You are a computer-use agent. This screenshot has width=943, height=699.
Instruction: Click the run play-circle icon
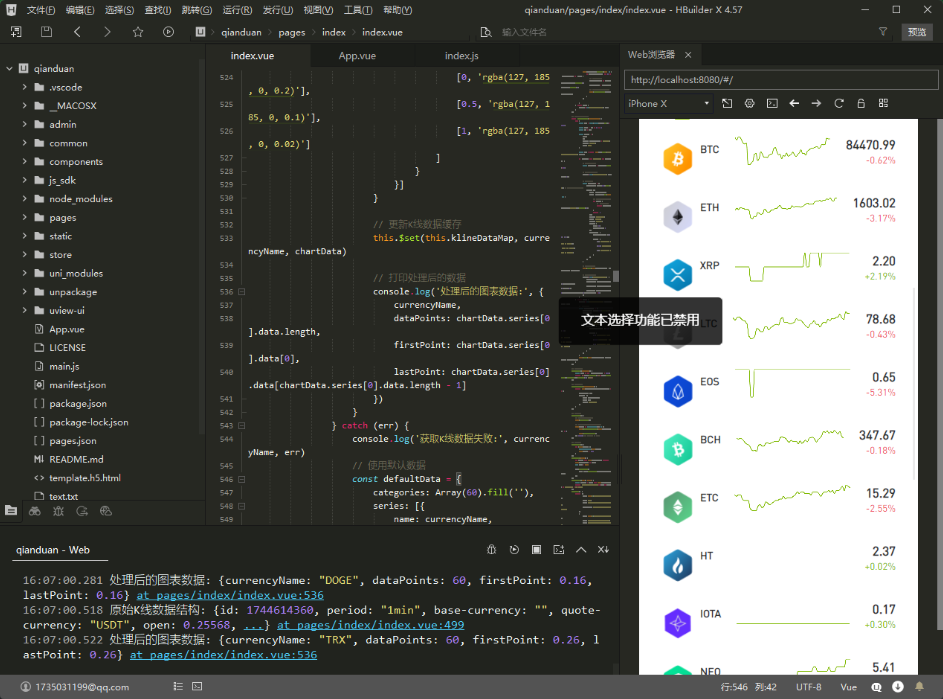pos(168,32)
